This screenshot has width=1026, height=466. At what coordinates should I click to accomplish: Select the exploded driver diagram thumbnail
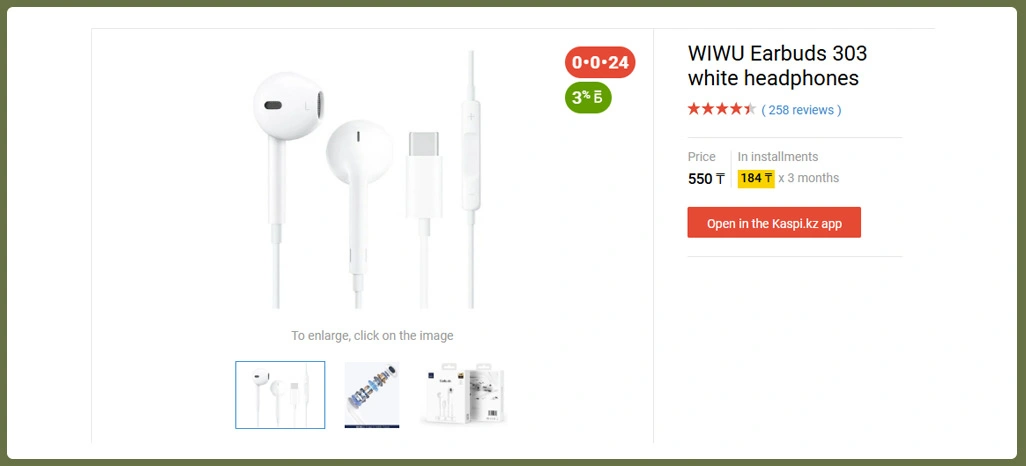click(372, 395)
